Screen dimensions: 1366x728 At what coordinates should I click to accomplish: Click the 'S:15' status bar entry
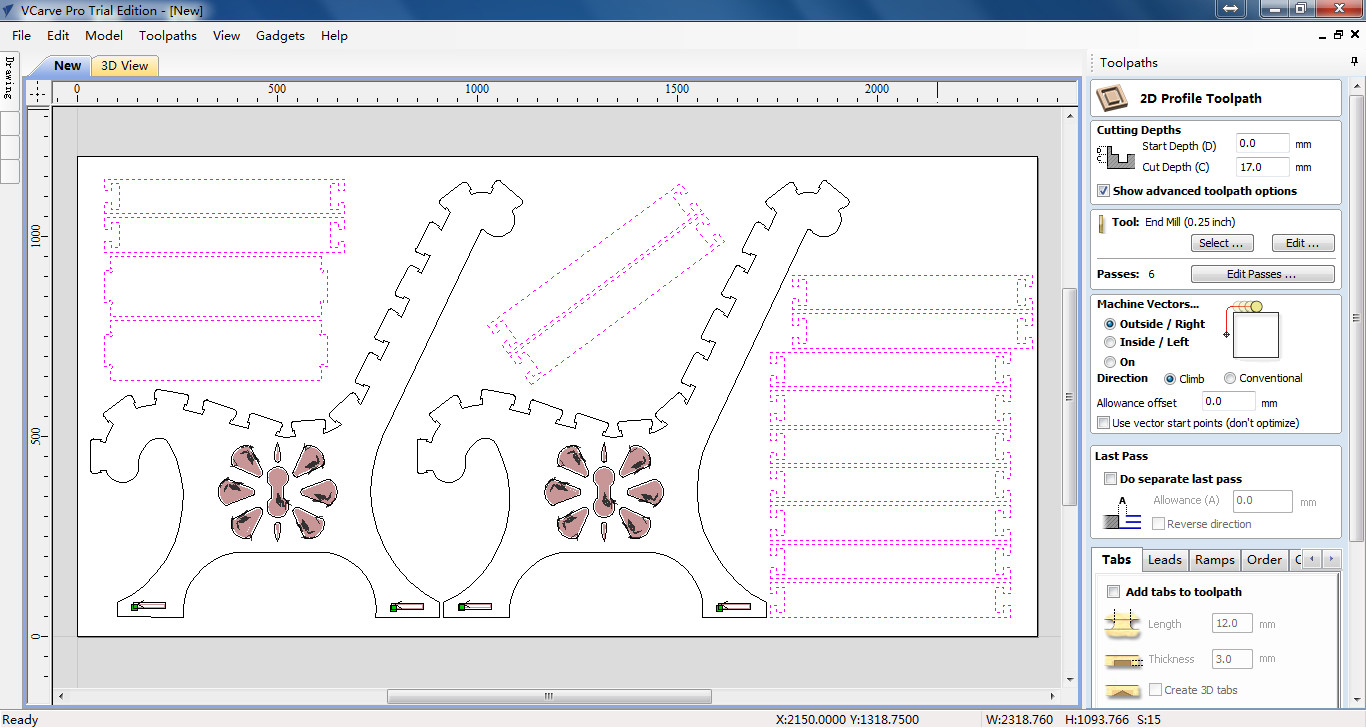pyautogui.click(x=1148, y=720)
